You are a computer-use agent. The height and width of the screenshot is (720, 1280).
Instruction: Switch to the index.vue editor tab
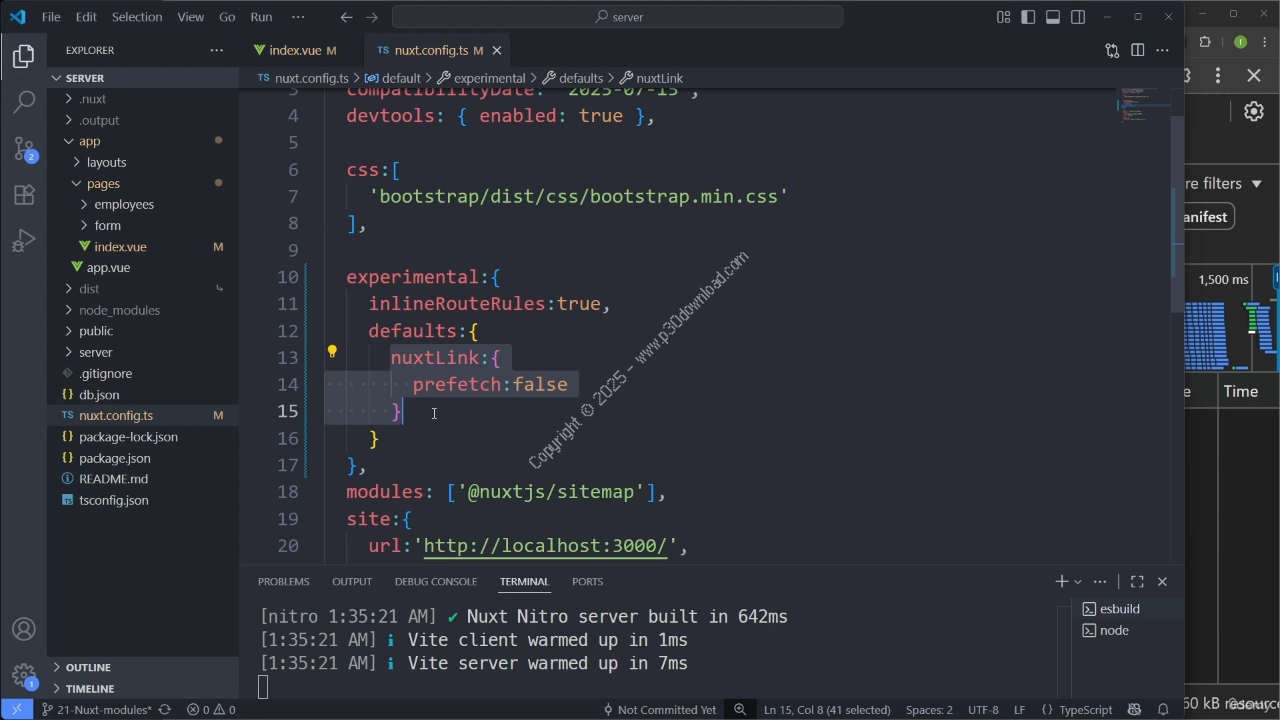click(x=295, y=50)
